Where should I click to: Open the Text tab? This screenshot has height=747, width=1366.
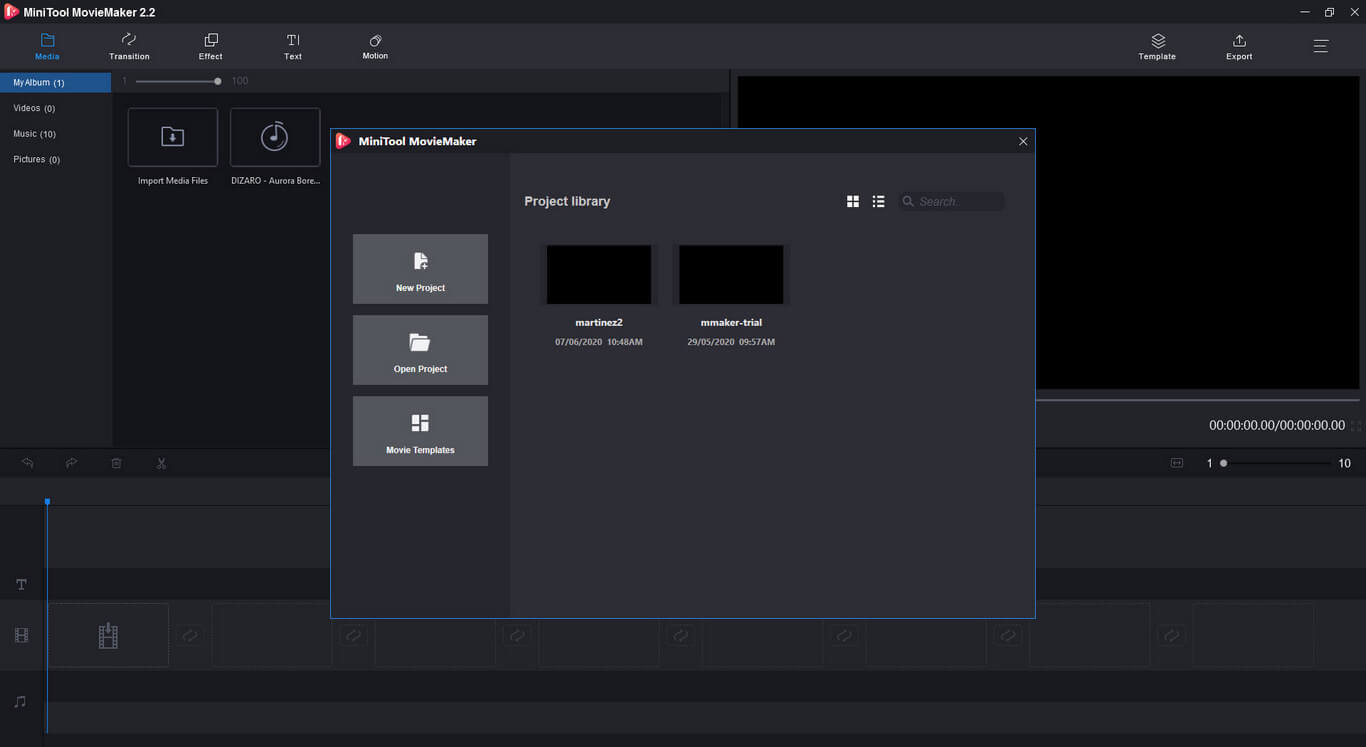(x=293, y=47)
